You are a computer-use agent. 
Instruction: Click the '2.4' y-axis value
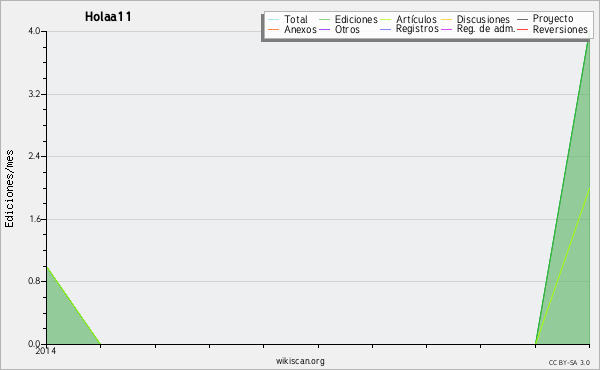(34, 156)
